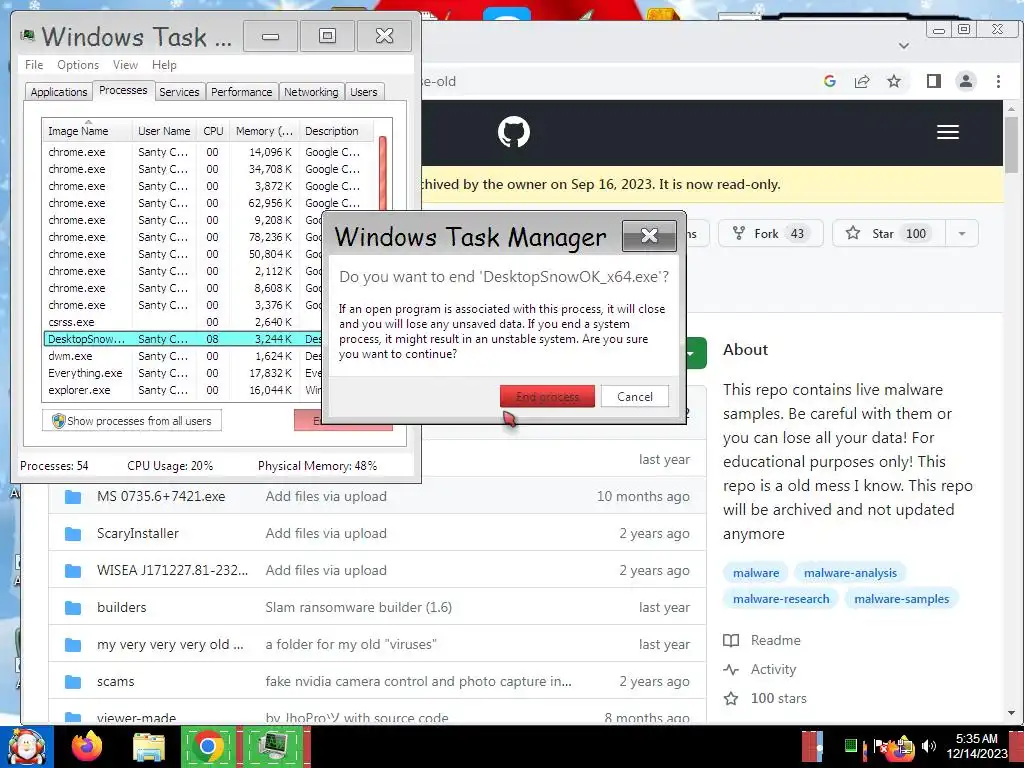
Task: Click the malware topic tag
Action: click(756, 573)
